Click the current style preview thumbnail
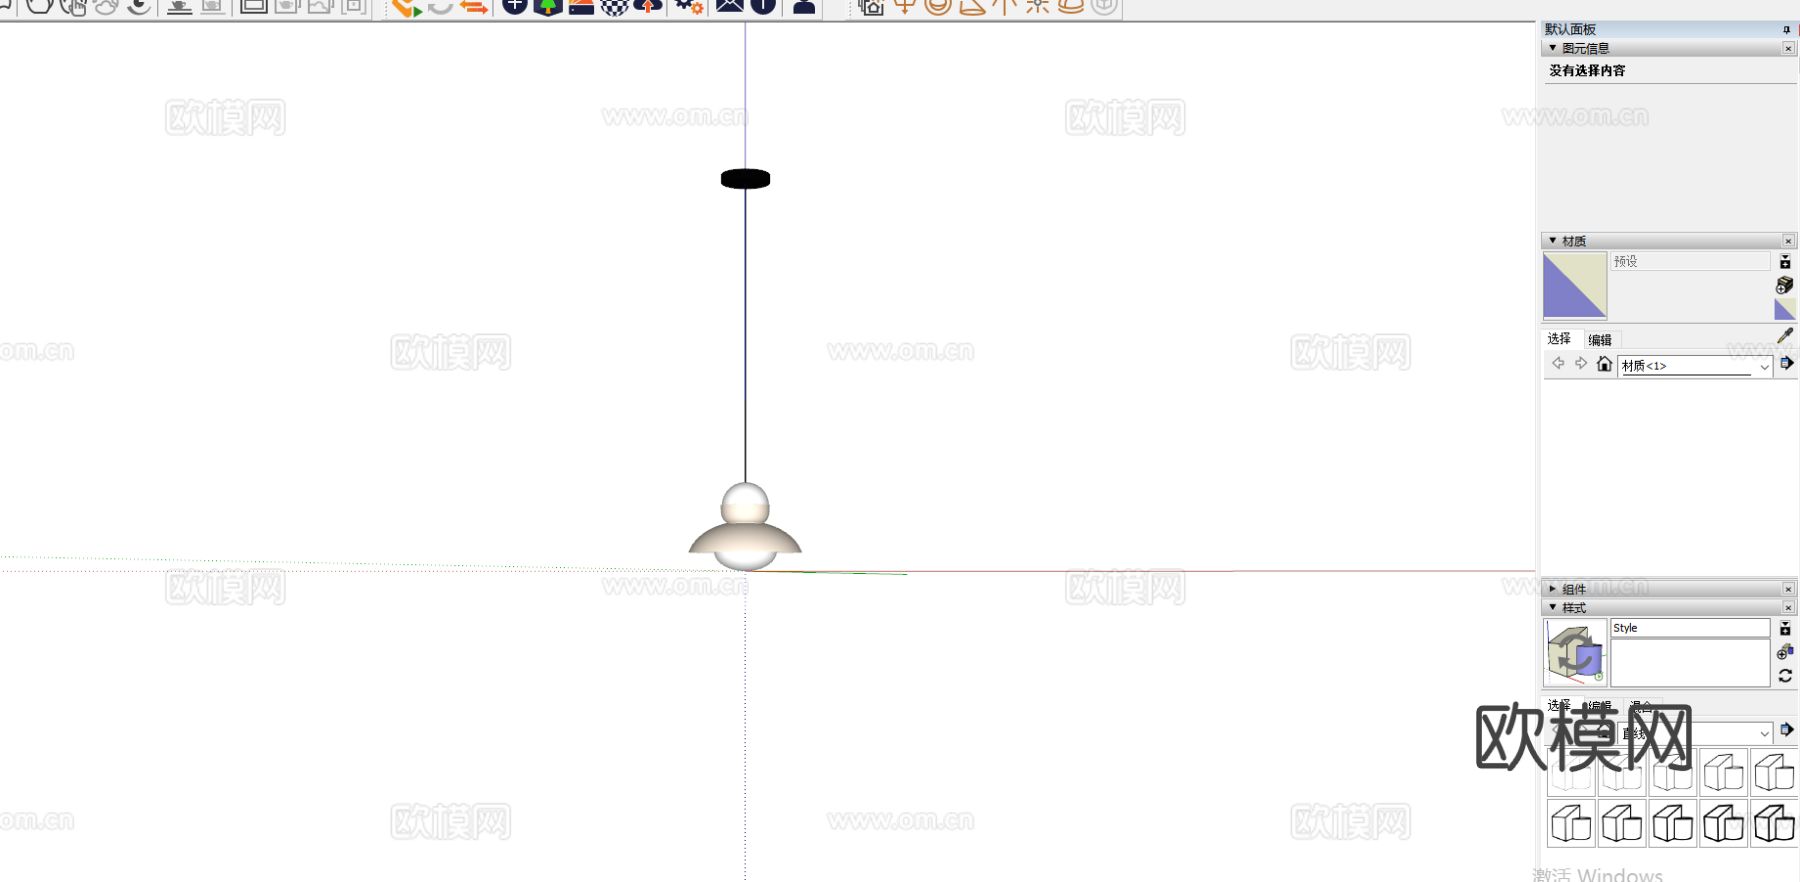1800x882 pixels. point(1575,653)
